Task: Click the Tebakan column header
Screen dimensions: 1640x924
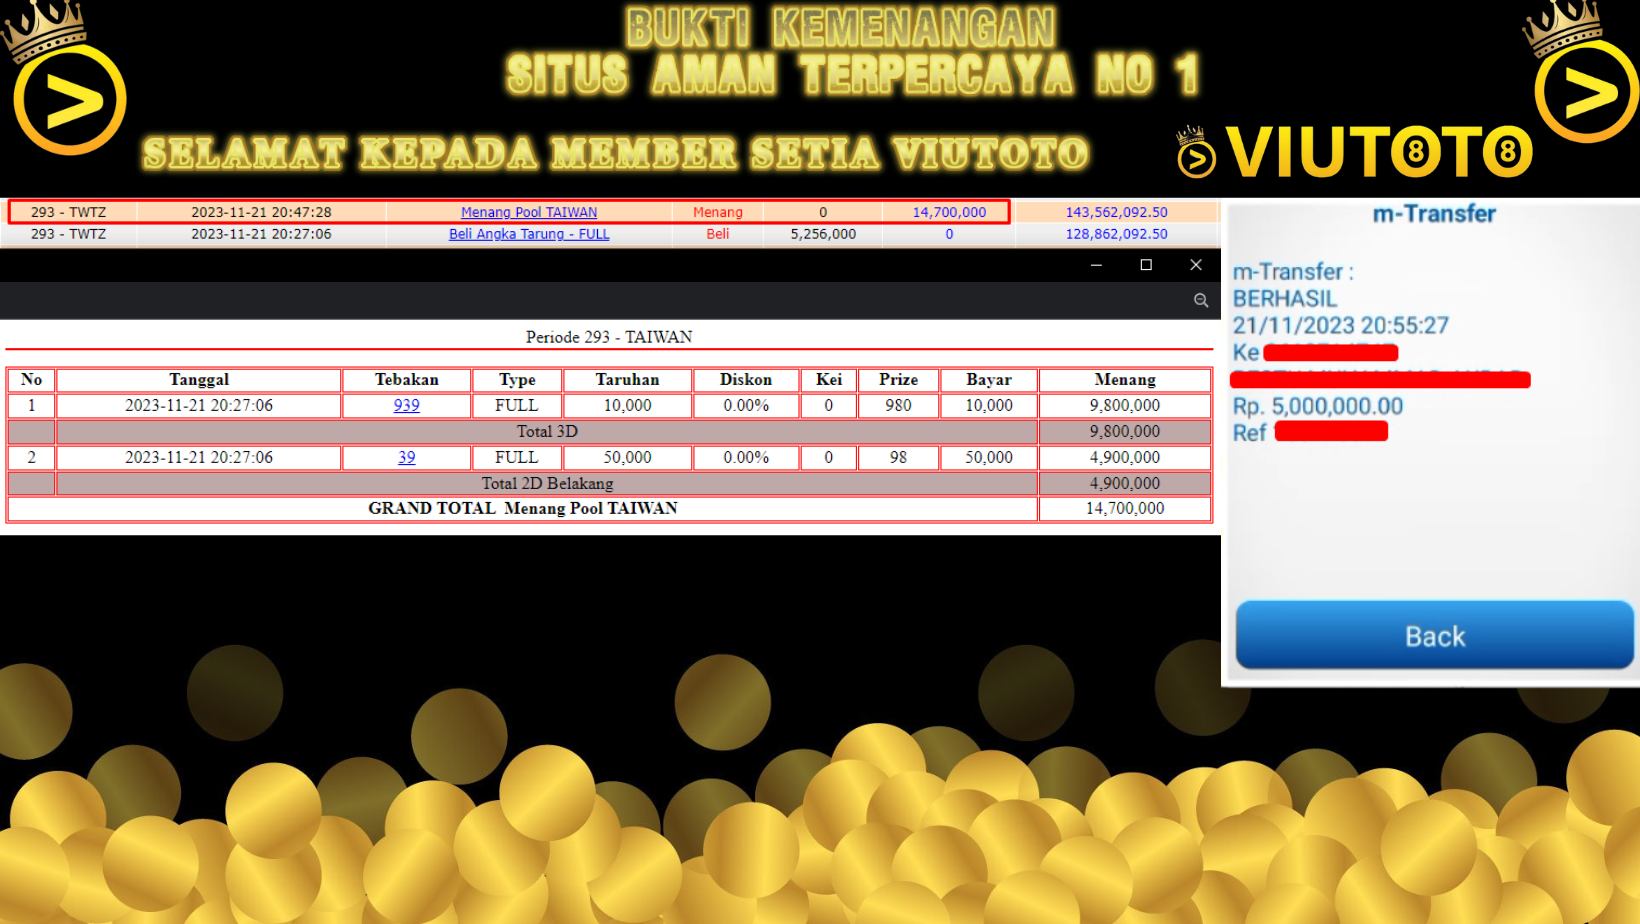Action: pos(406,380)
